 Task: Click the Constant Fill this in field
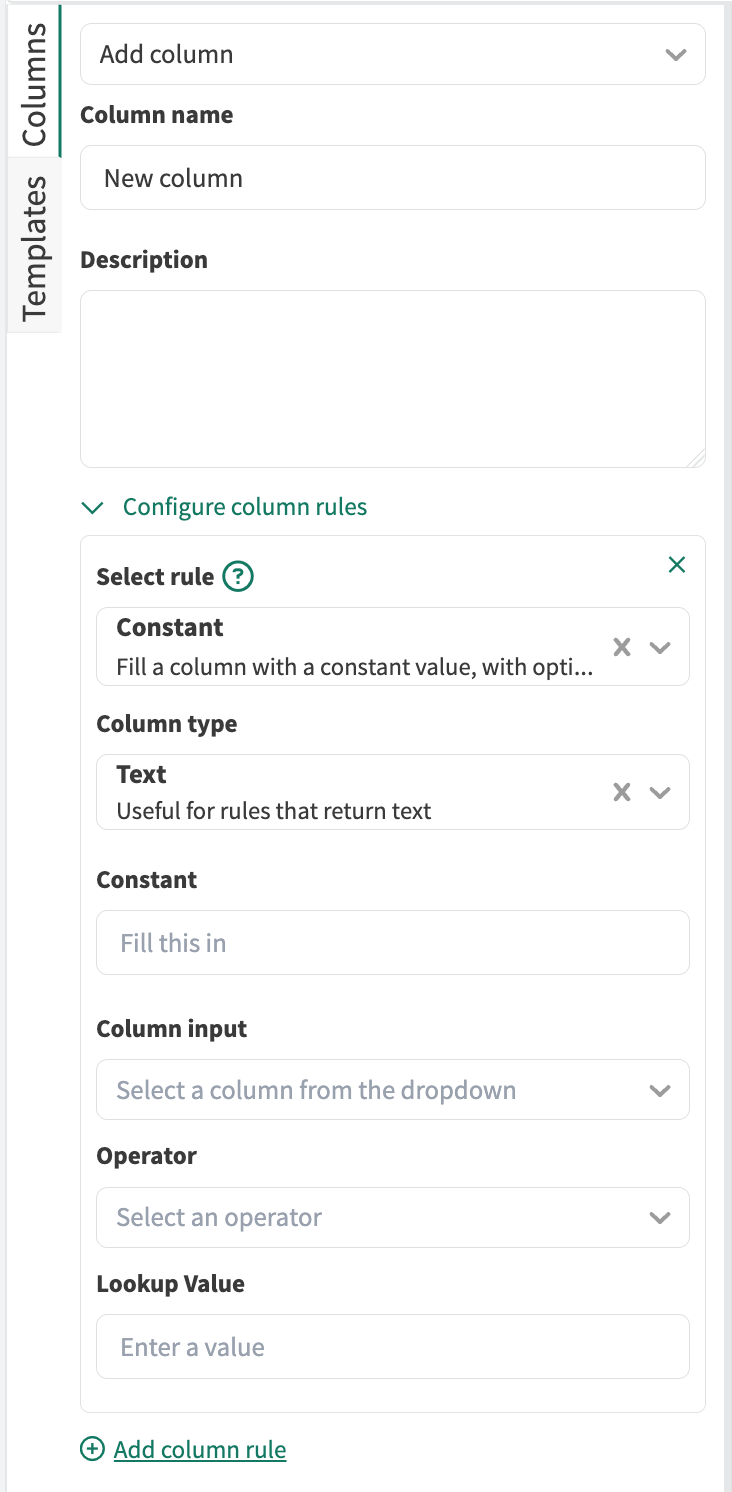tap(393, 942)
